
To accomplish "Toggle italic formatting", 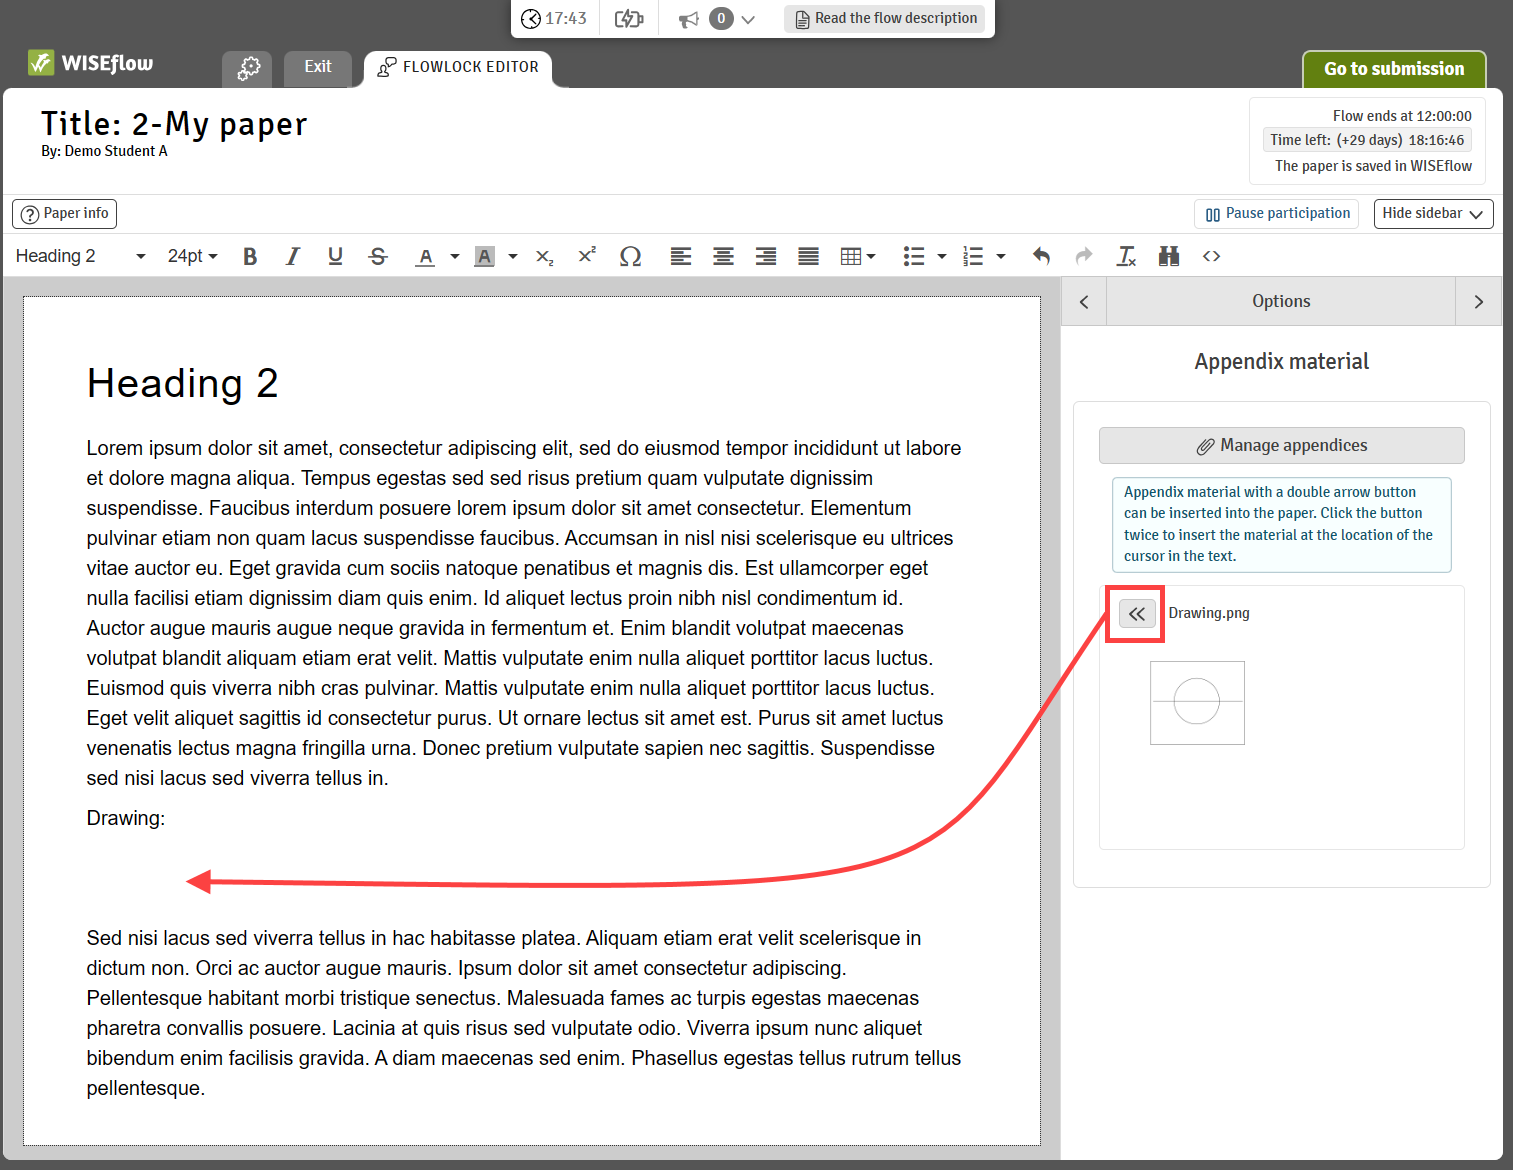I will (292, 256).
